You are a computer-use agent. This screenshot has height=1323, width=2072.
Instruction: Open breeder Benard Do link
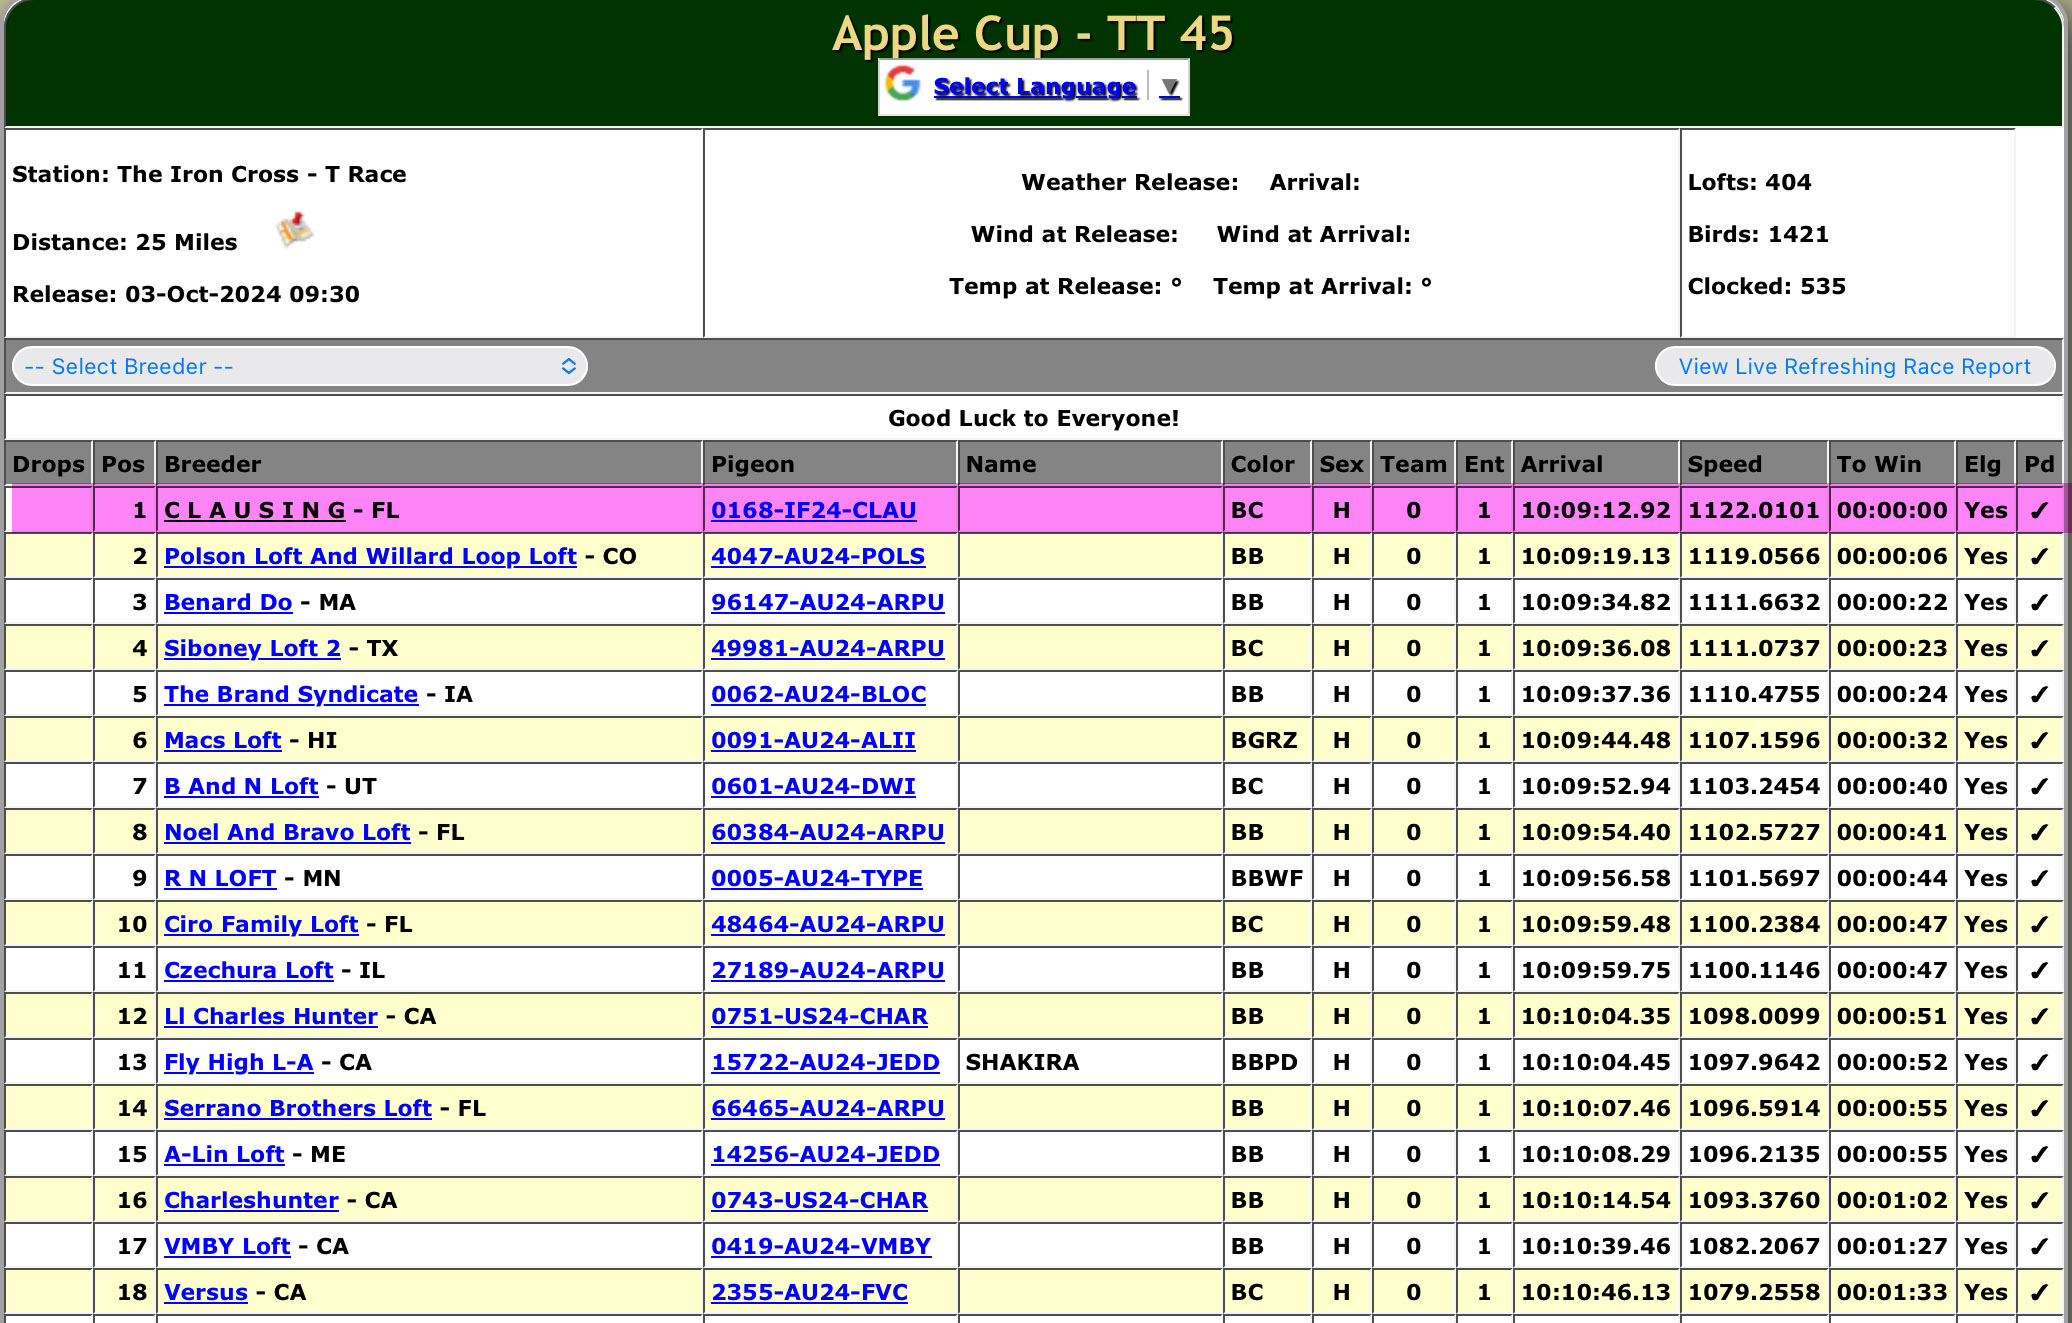point(228,602)
